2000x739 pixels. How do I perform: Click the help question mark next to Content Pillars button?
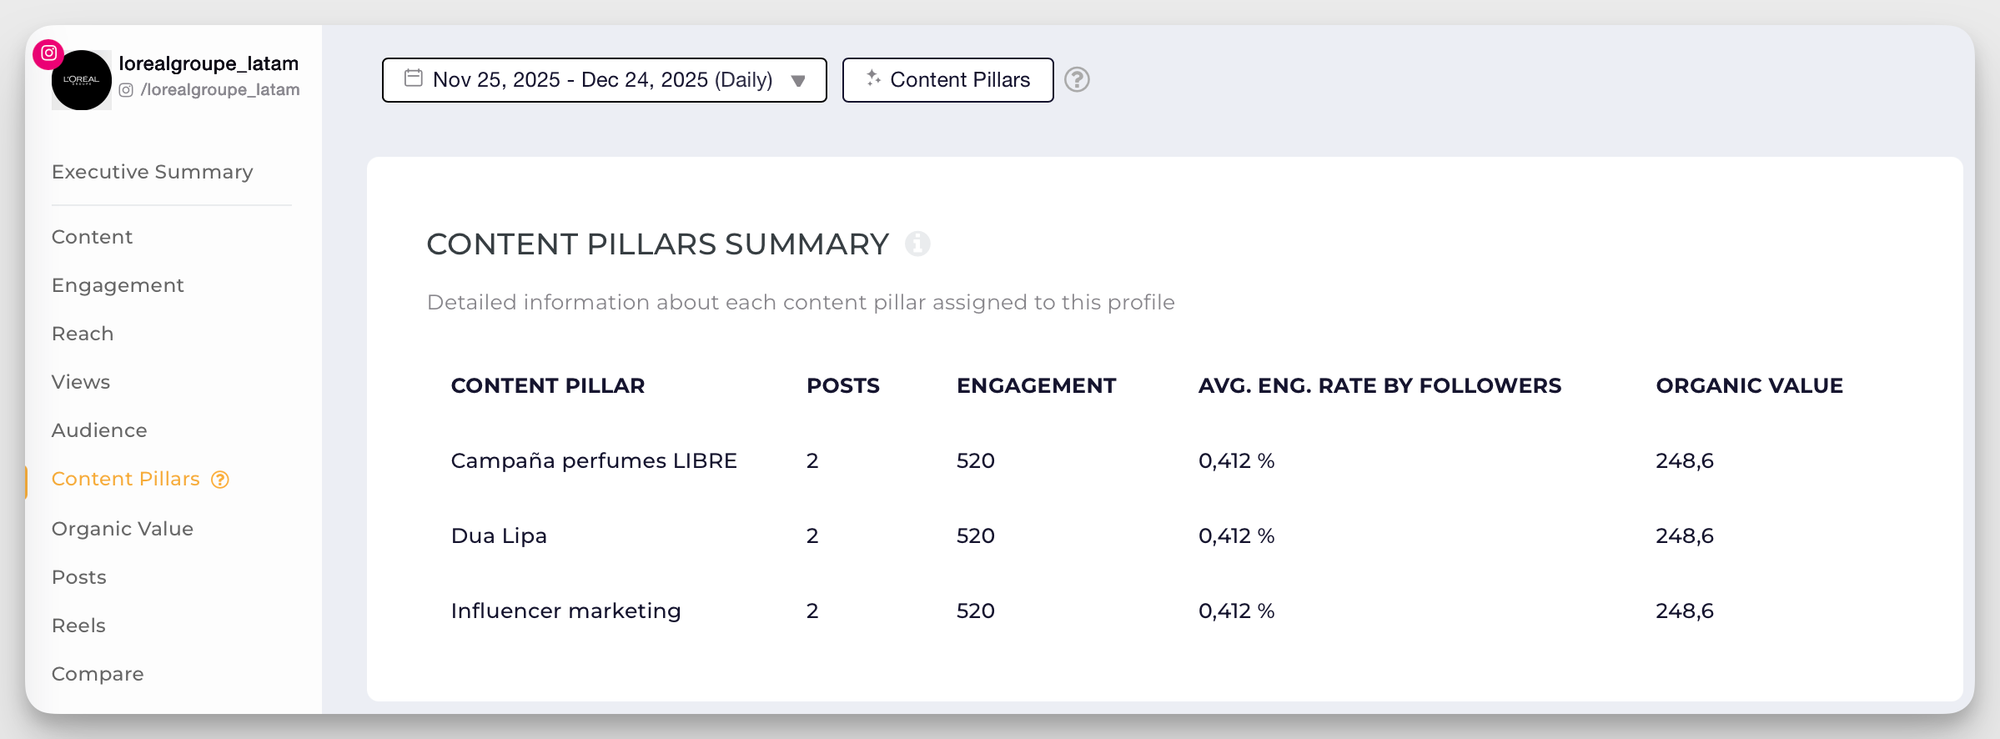[1077, 80]
